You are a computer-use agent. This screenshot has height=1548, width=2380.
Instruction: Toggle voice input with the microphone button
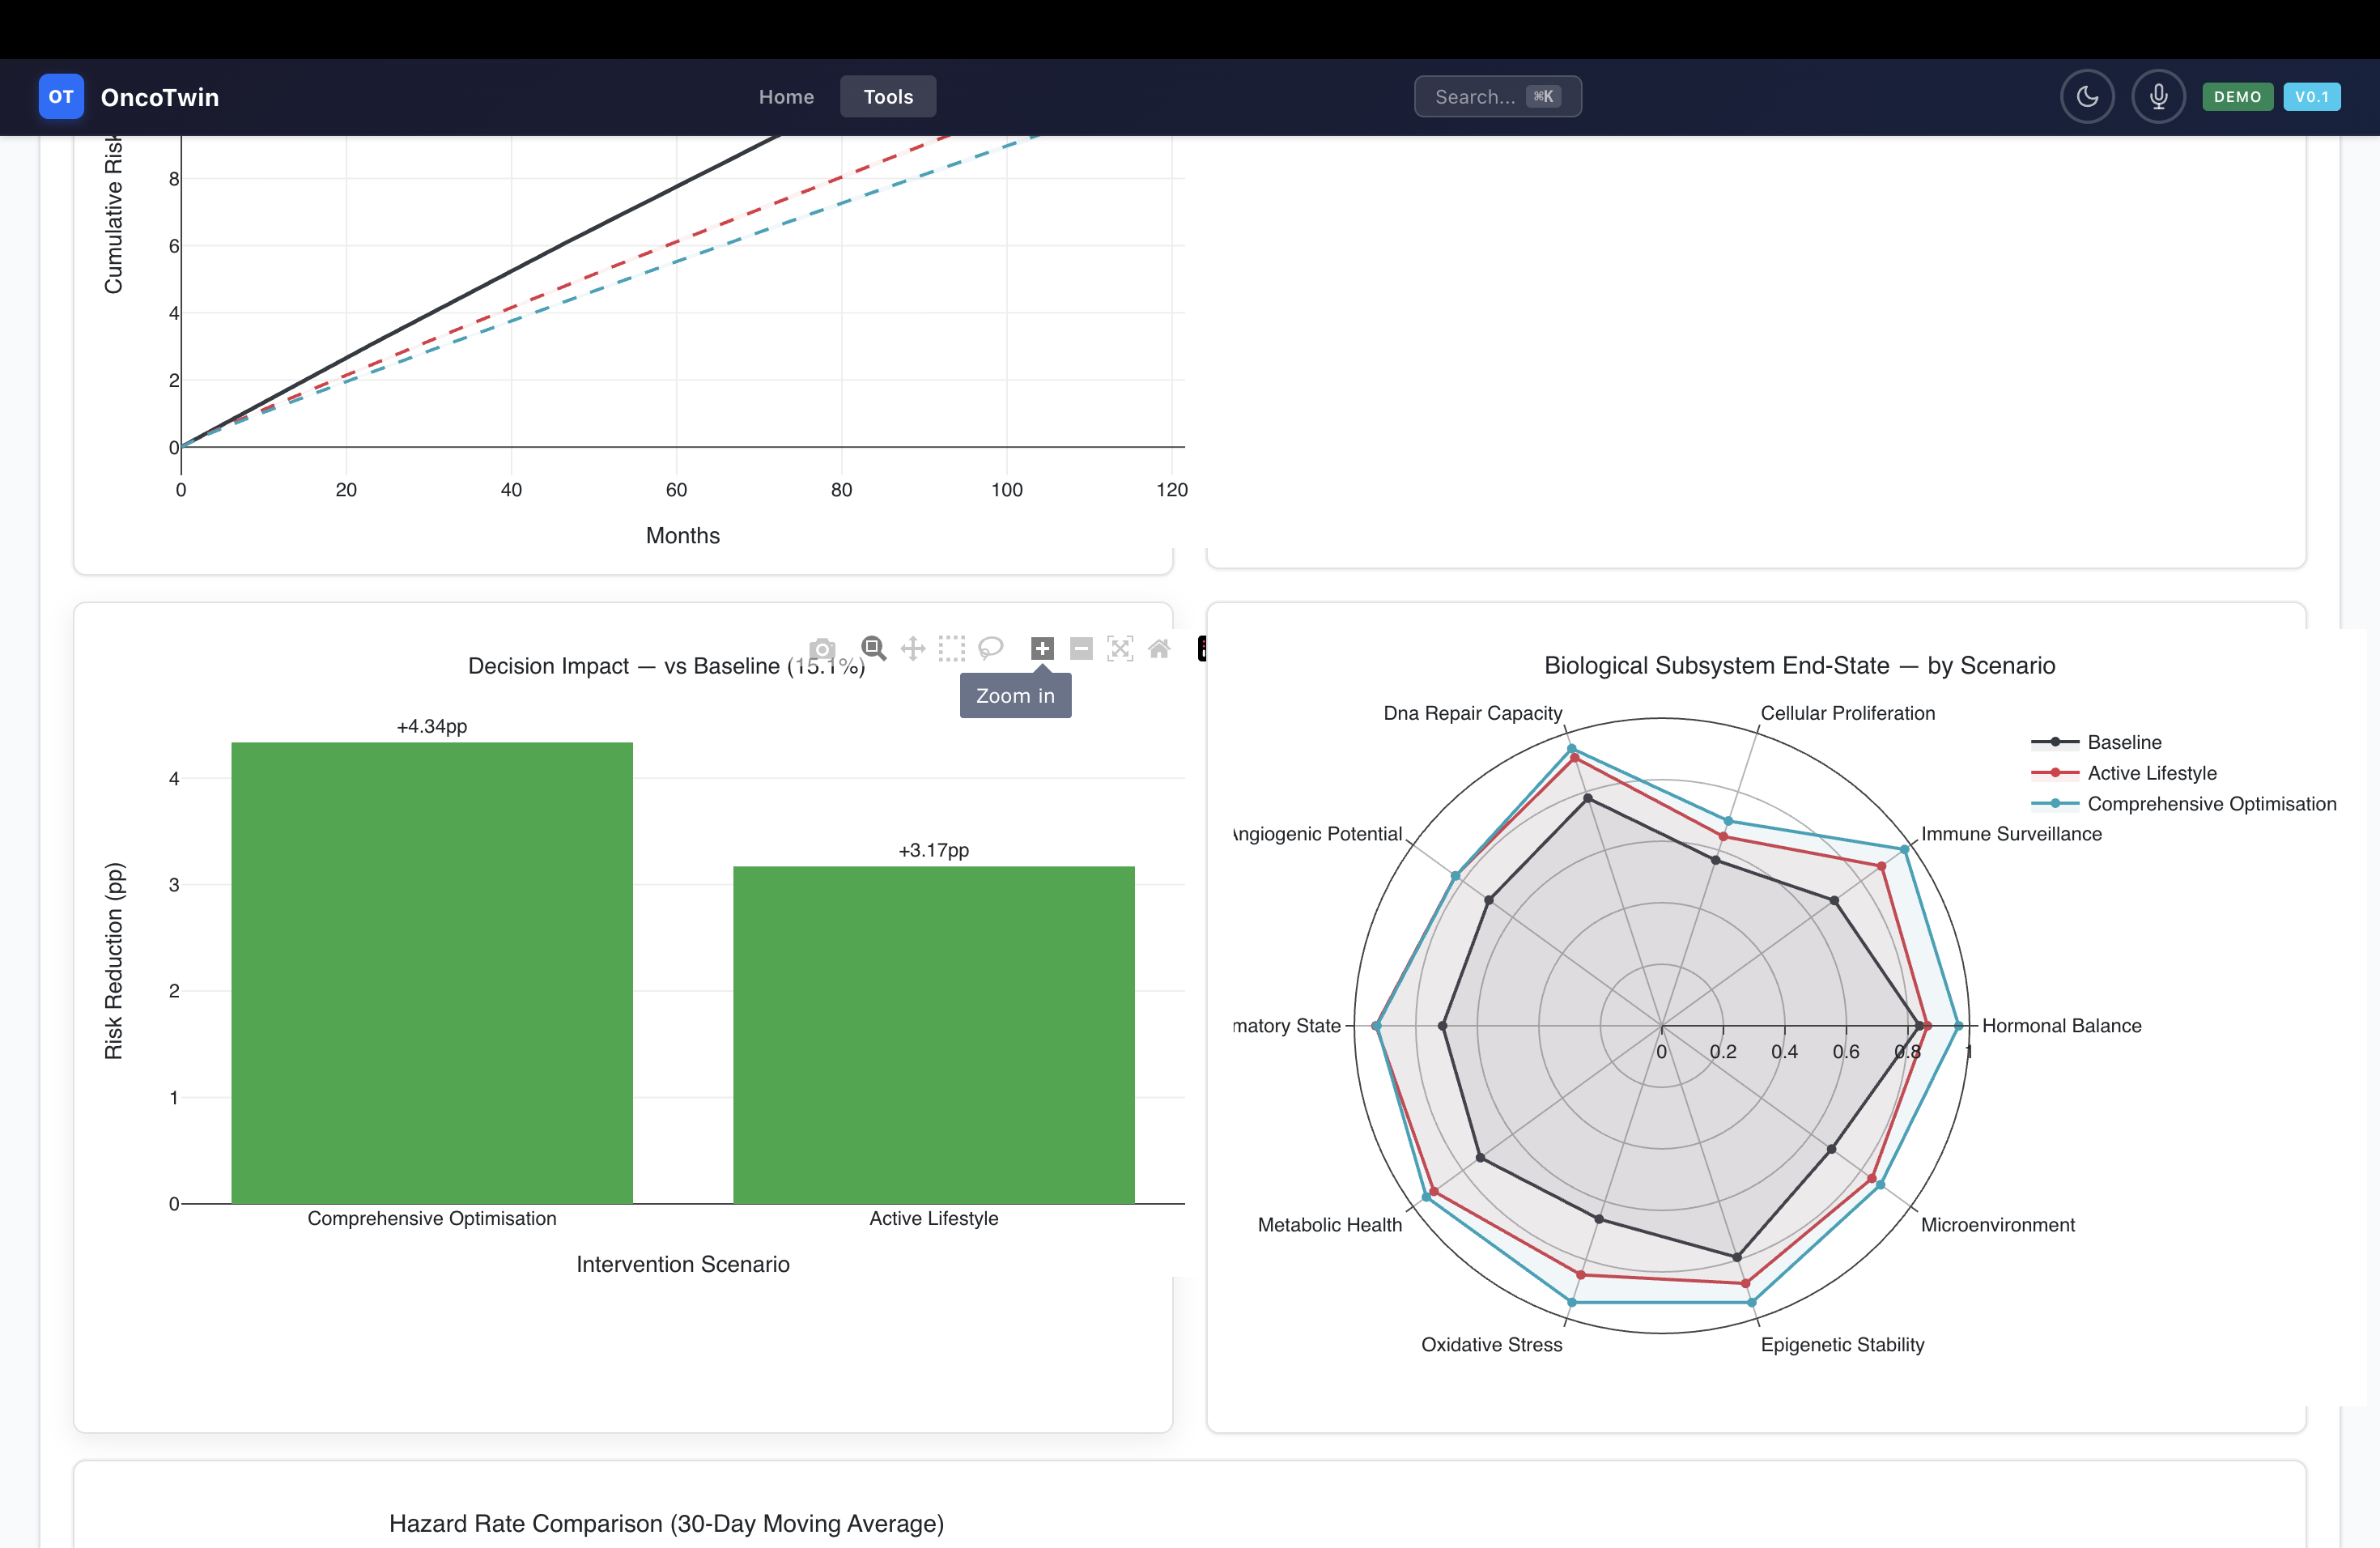2158,97
